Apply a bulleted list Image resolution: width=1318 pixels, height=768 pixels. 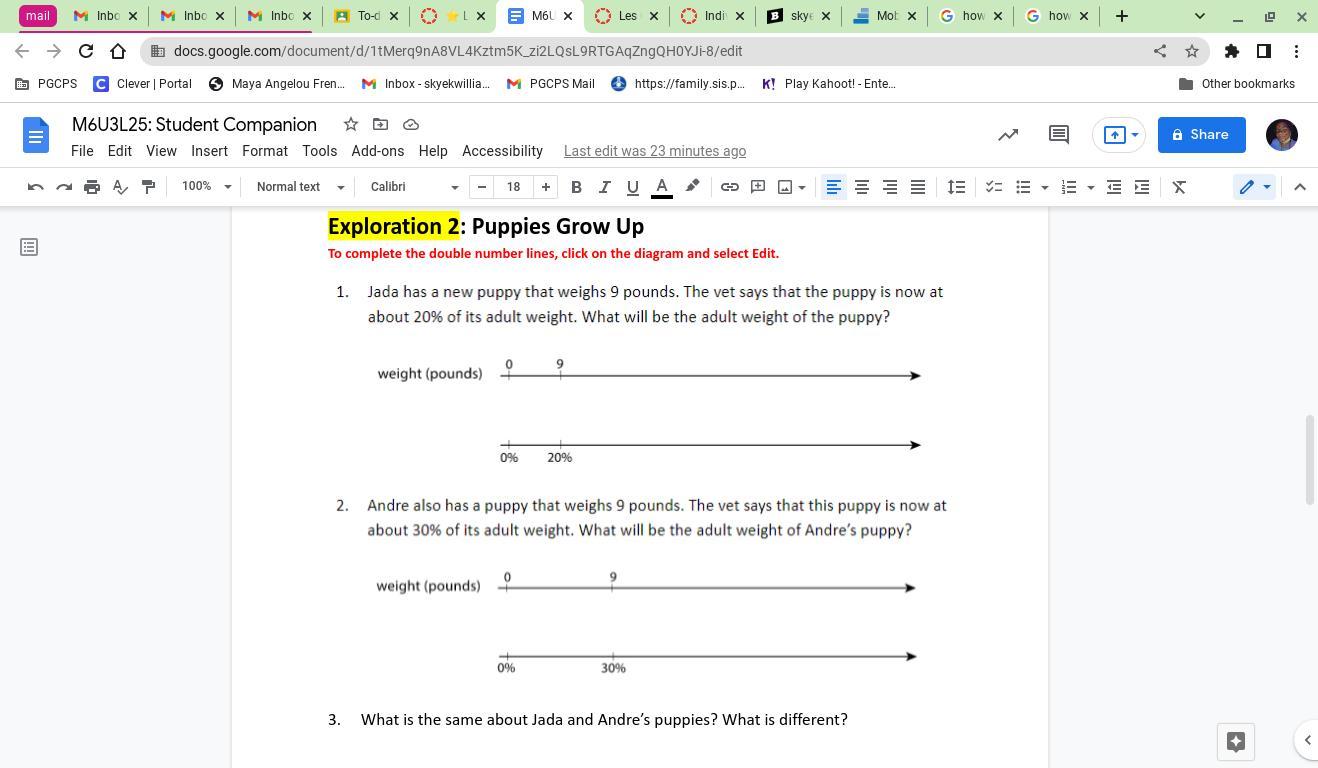tap(1023, 187)
